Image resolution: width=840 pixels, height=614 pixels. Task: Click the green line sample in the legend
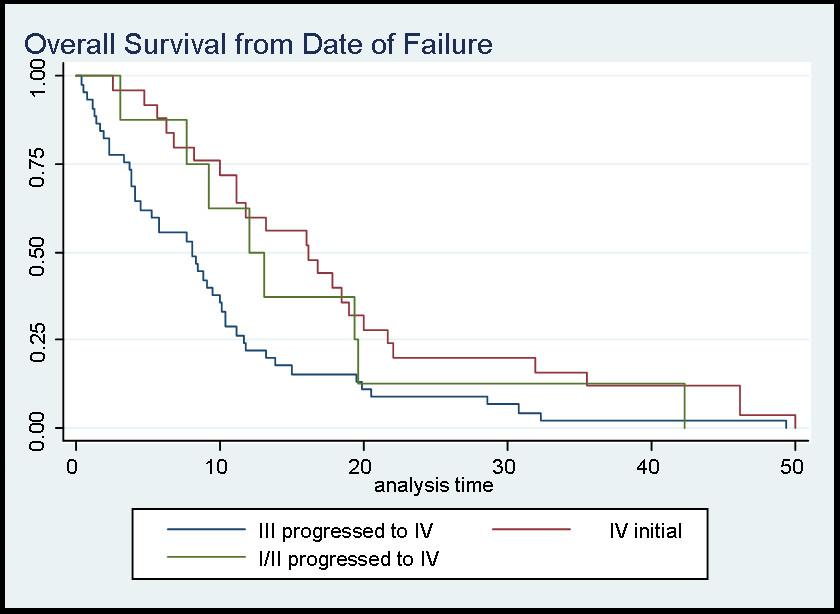207,556
